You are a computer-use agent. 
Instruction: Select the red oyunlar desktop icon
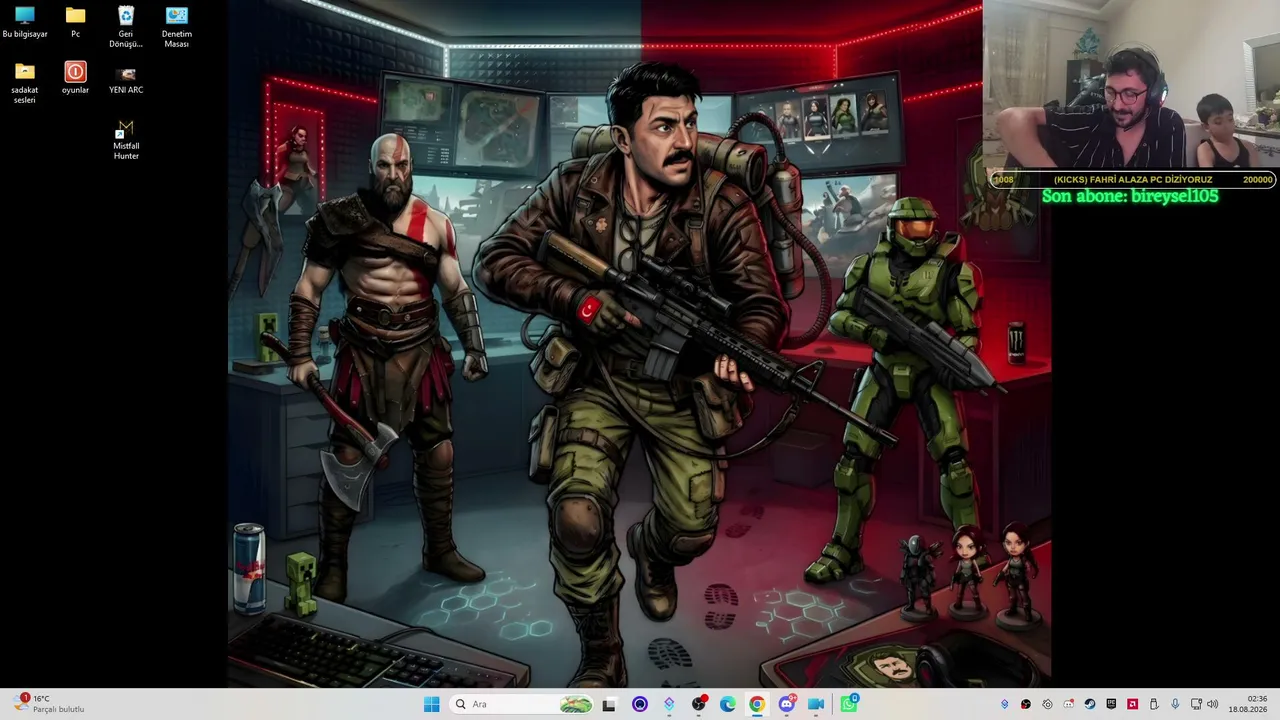(75, 78)
